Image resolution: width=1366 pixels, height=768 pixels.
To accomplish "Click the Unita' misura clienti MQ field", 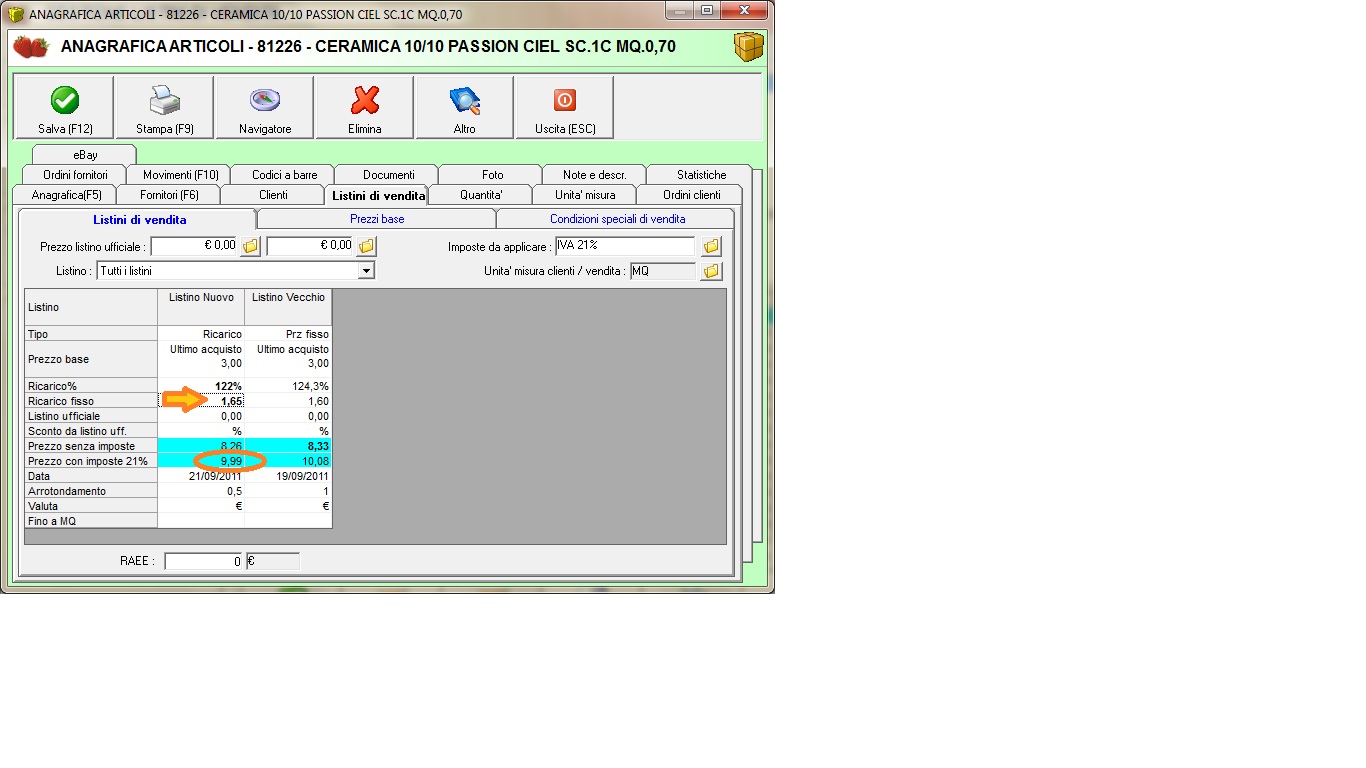I will [x=662, y=271].
